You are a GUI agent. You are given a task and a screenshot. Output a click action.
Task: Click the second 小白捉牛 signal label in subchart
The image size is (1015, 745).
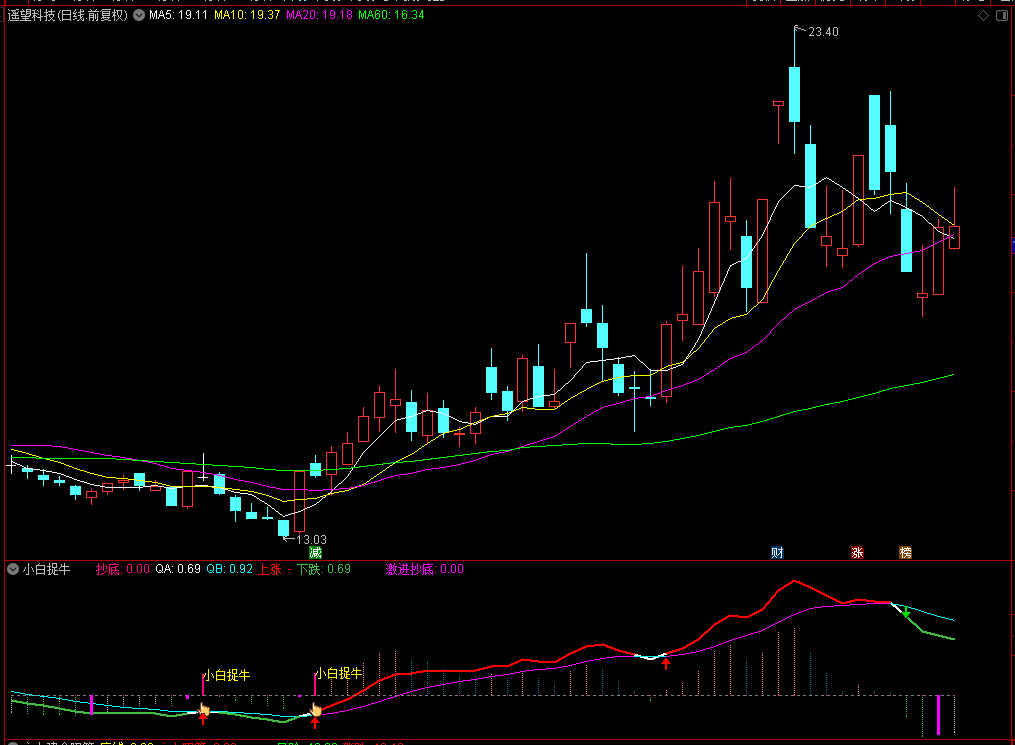(339, 673)
